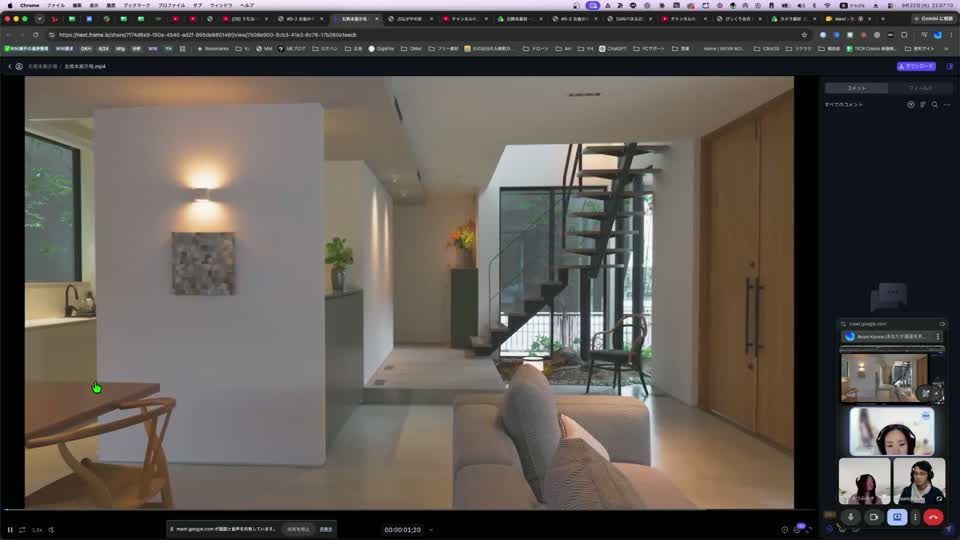Click the comment sort icon
The width and height of the screenshot is (960, 540).
point(923,105)
